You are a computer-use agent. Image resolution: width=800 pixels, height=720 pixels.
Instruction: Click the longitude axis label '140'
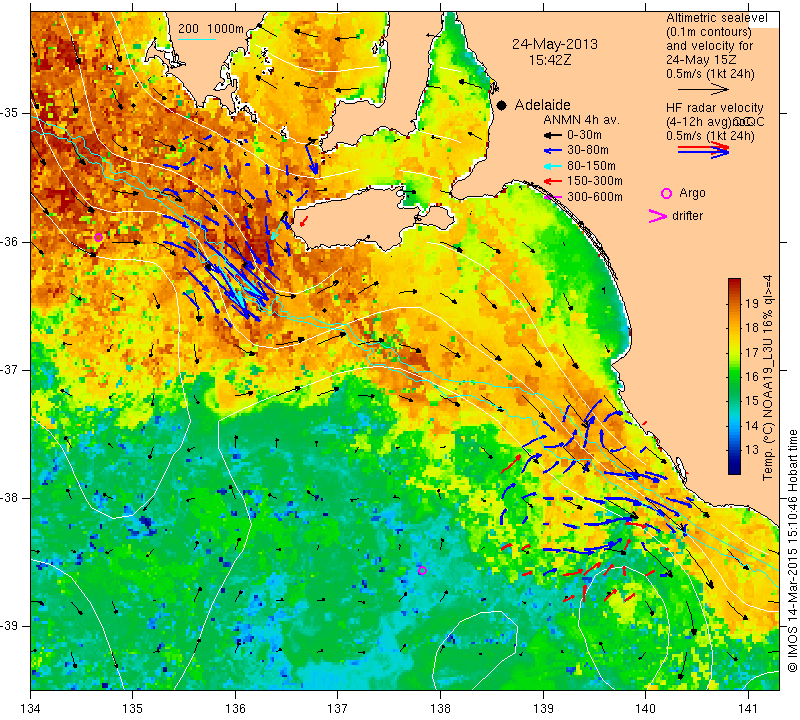point(645,708)
